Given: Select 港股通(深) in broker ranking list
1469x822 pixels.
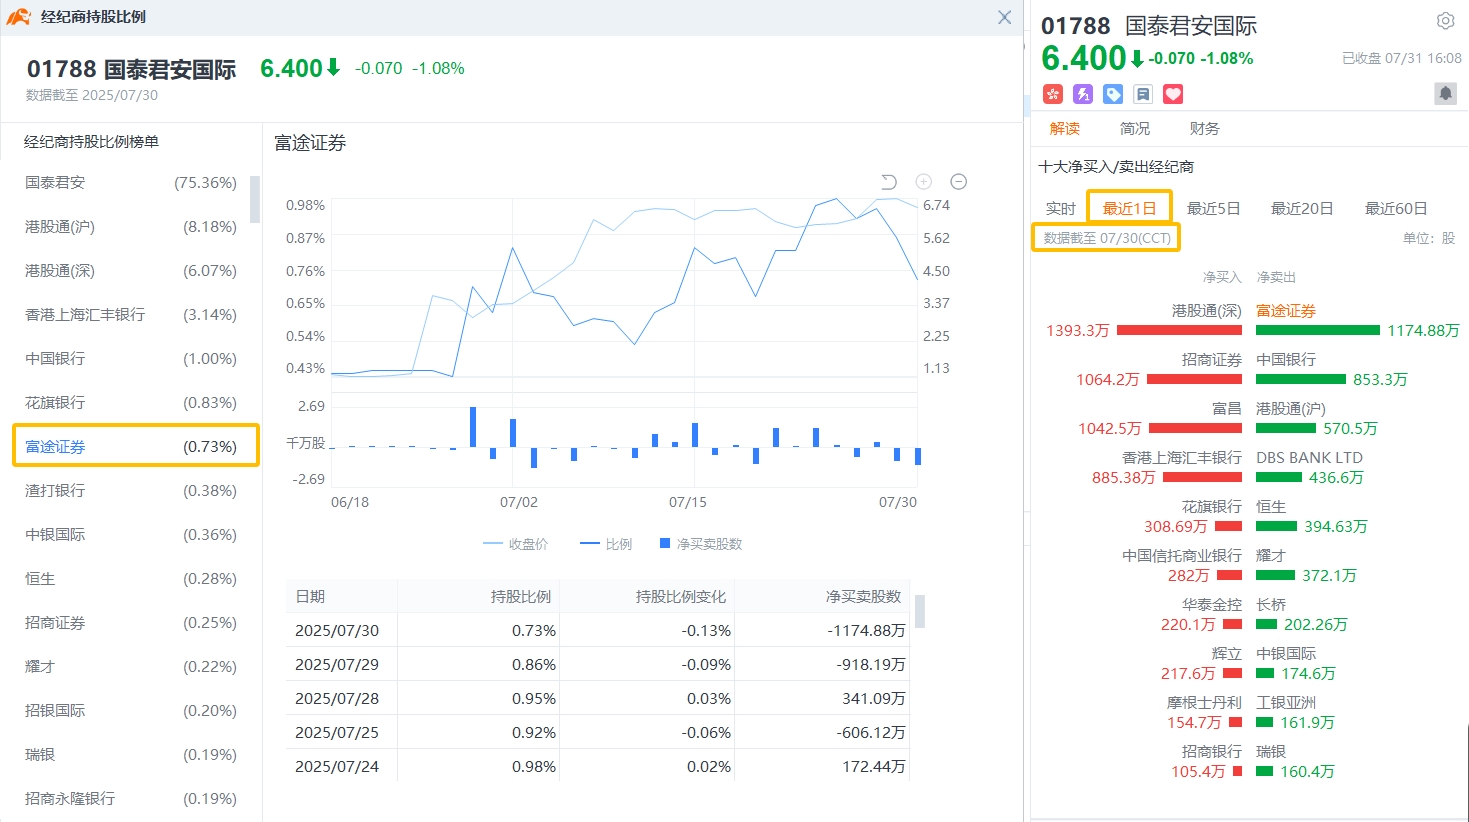Looking at the screenshot, I should [131, 271].
